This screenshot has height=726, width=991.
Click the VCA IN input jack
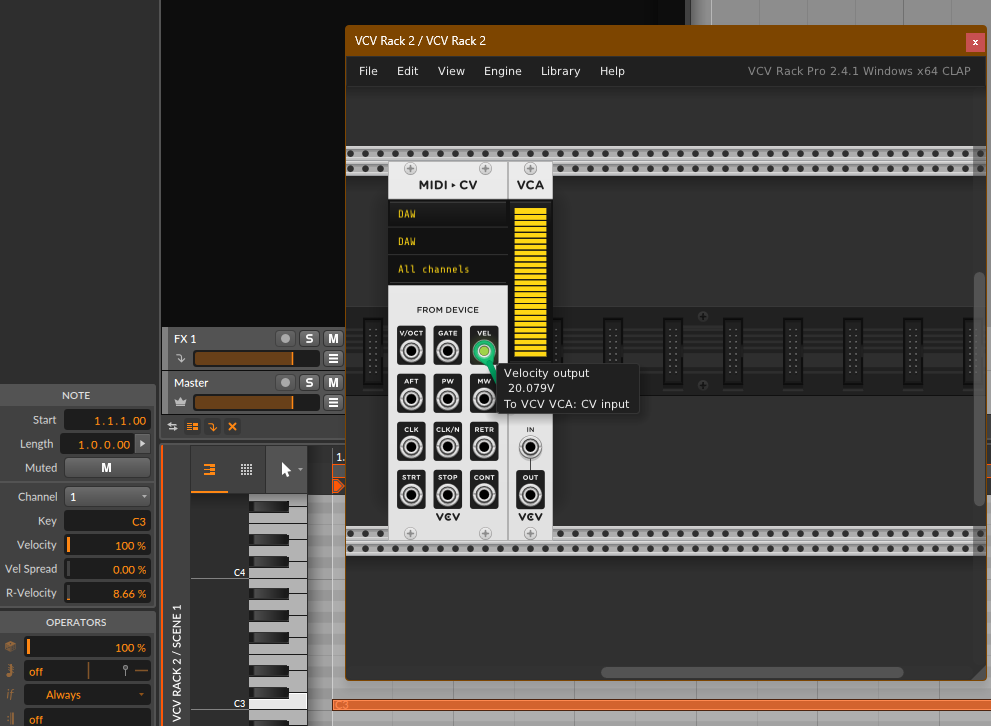pos(530,447)
